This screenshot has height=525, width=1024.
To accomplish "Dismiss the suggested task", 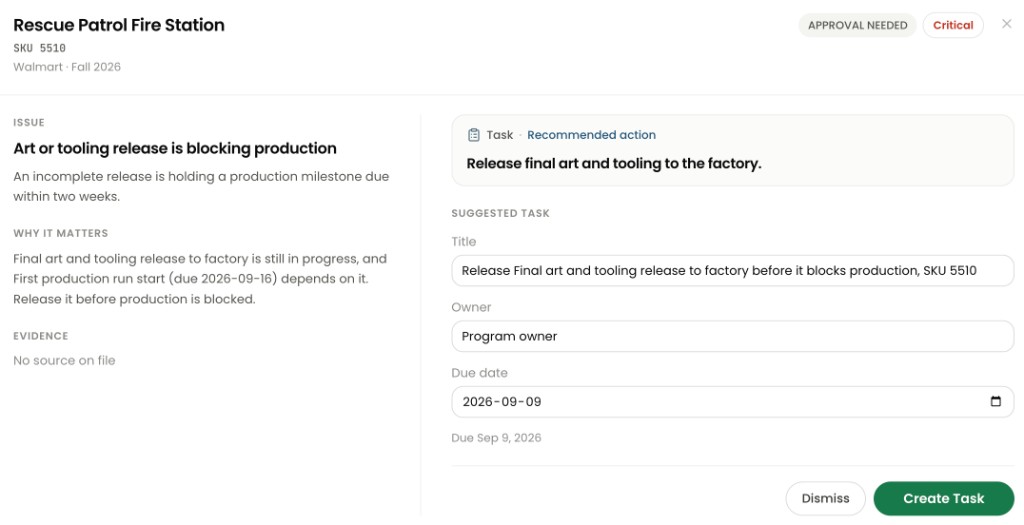I will click(825, 498).
